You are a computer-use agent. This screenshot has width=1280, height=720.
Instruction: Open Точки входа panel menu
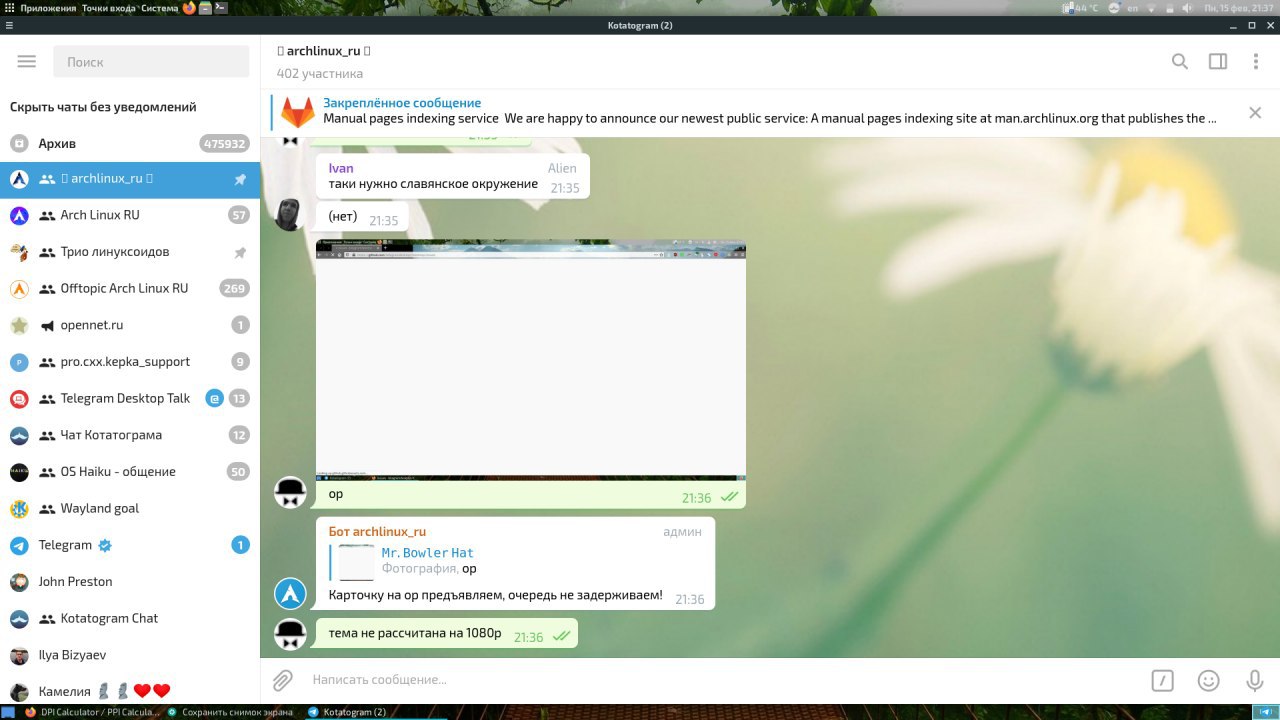coord(110,8)
